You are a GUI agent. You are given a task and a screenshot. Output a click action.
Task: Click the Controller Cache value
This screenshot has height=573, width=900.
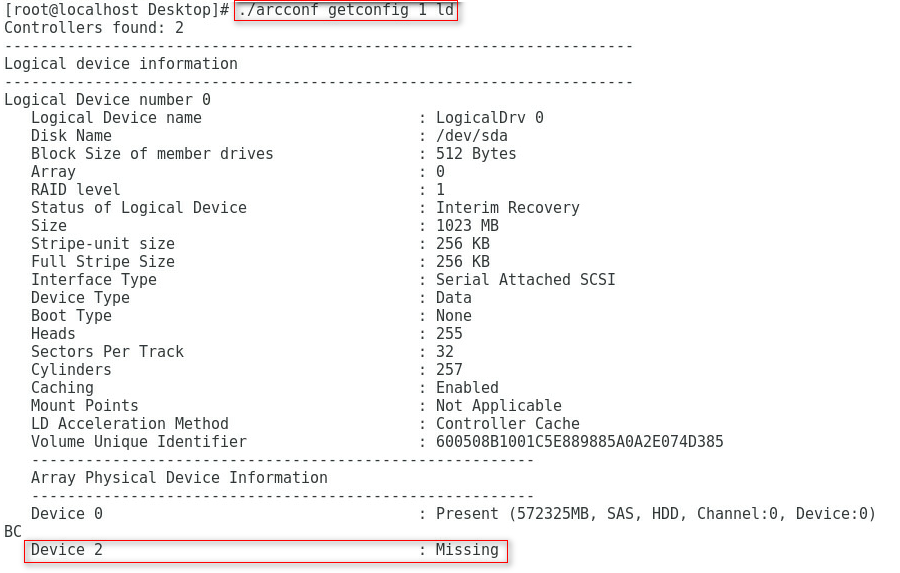click(x=507, y=424)
